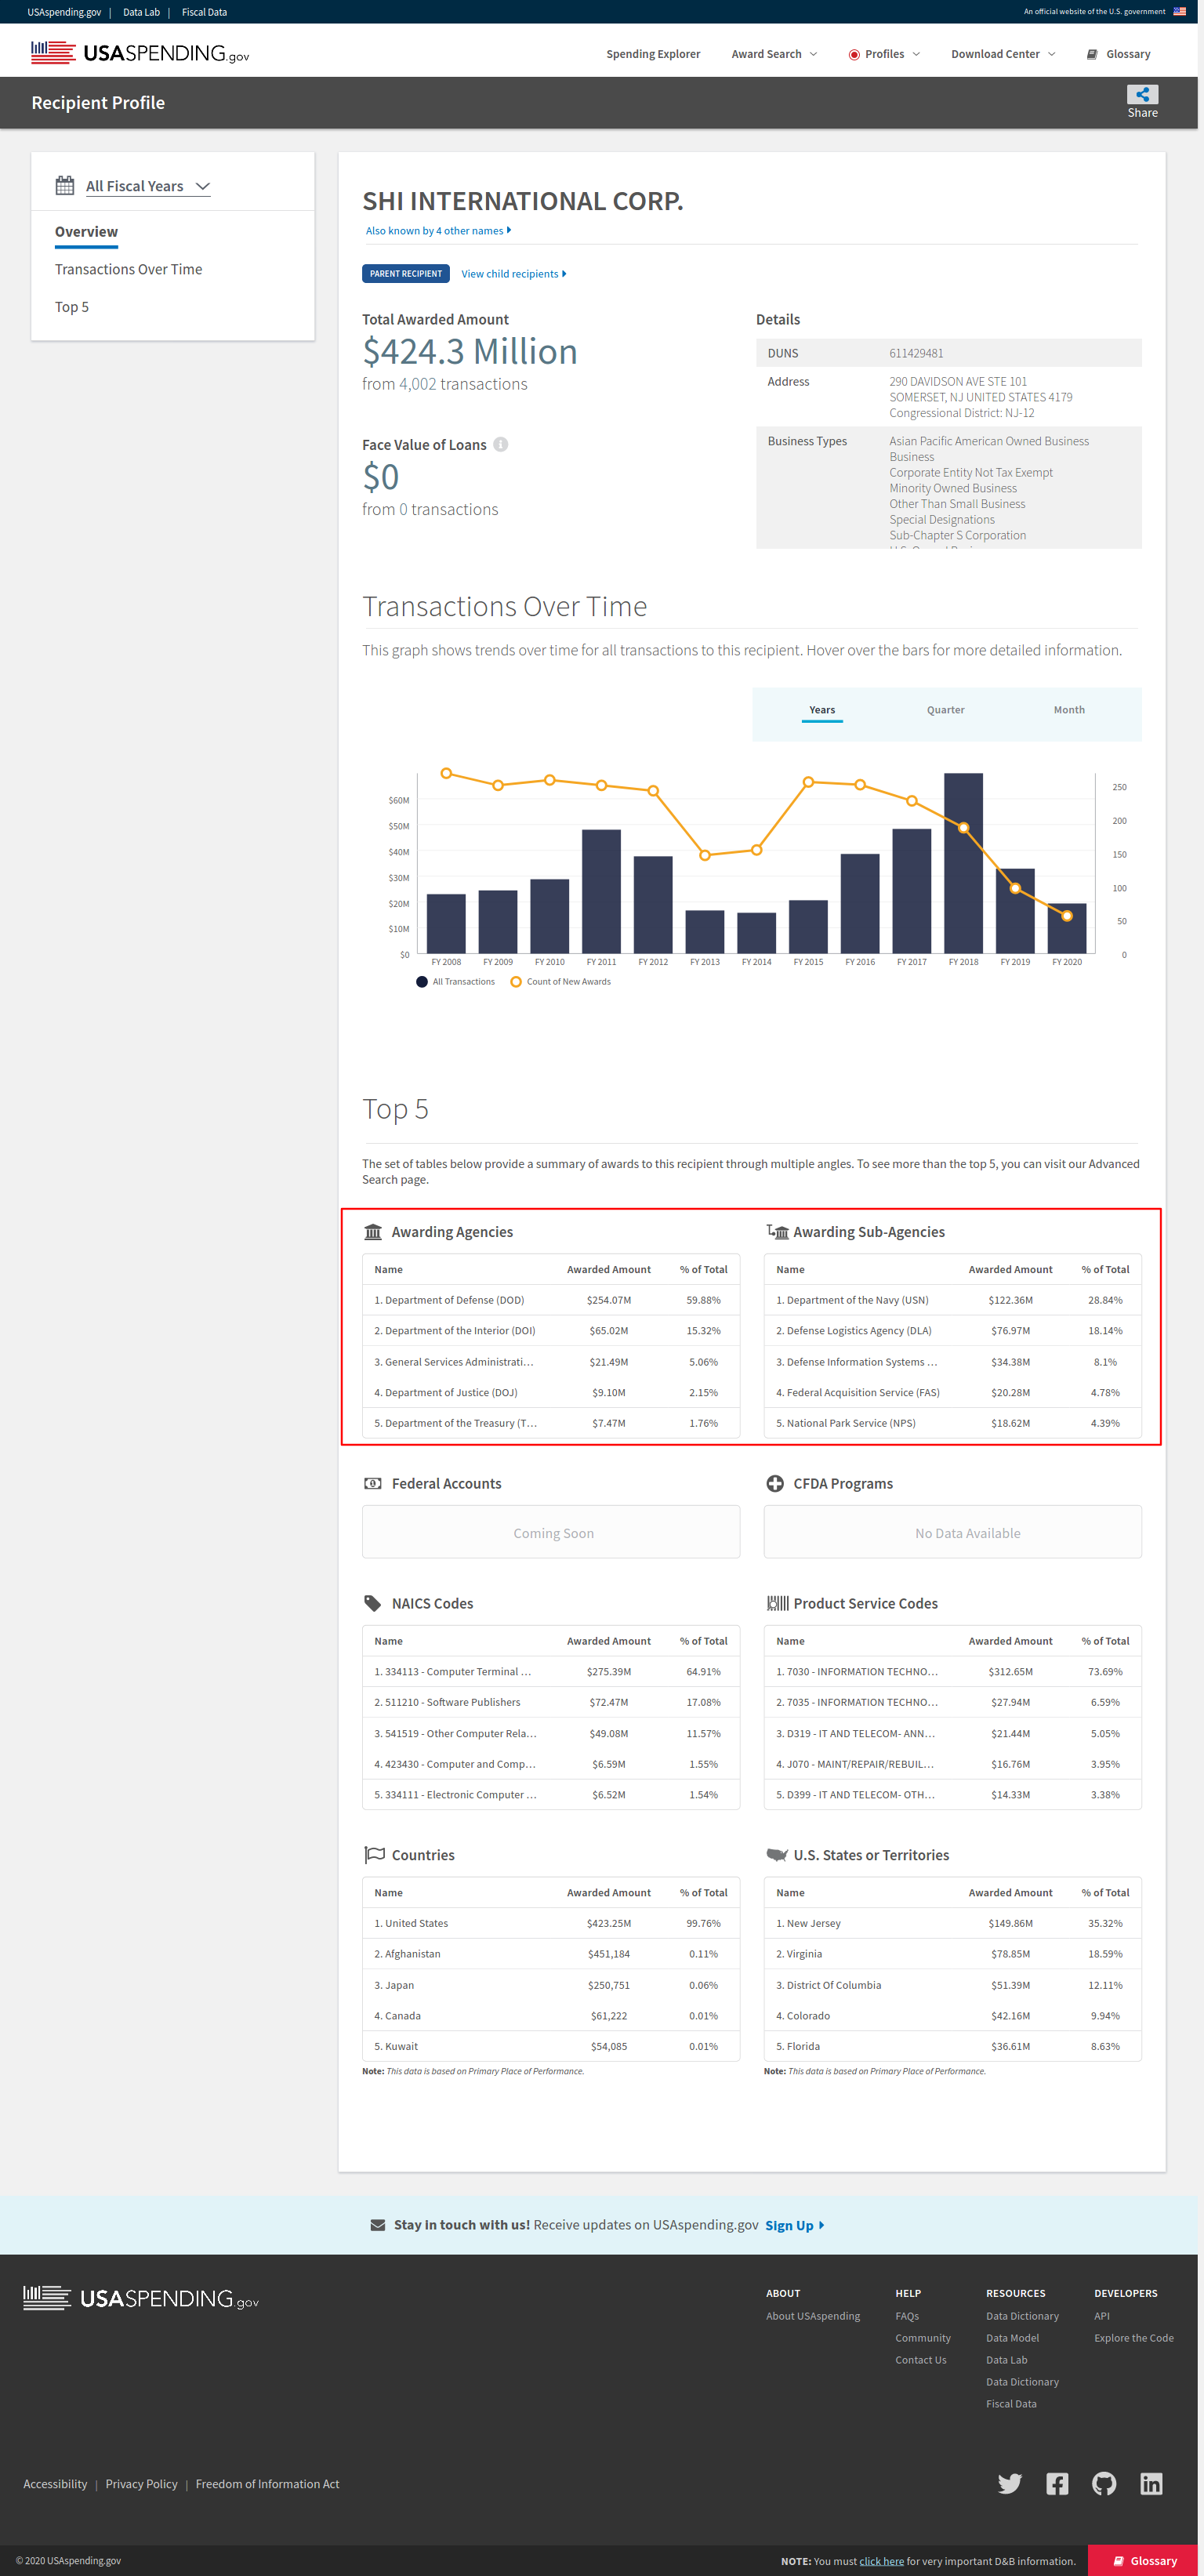Open the Glossary navigation item
1204x2576 pixels.
(1118, 54)
